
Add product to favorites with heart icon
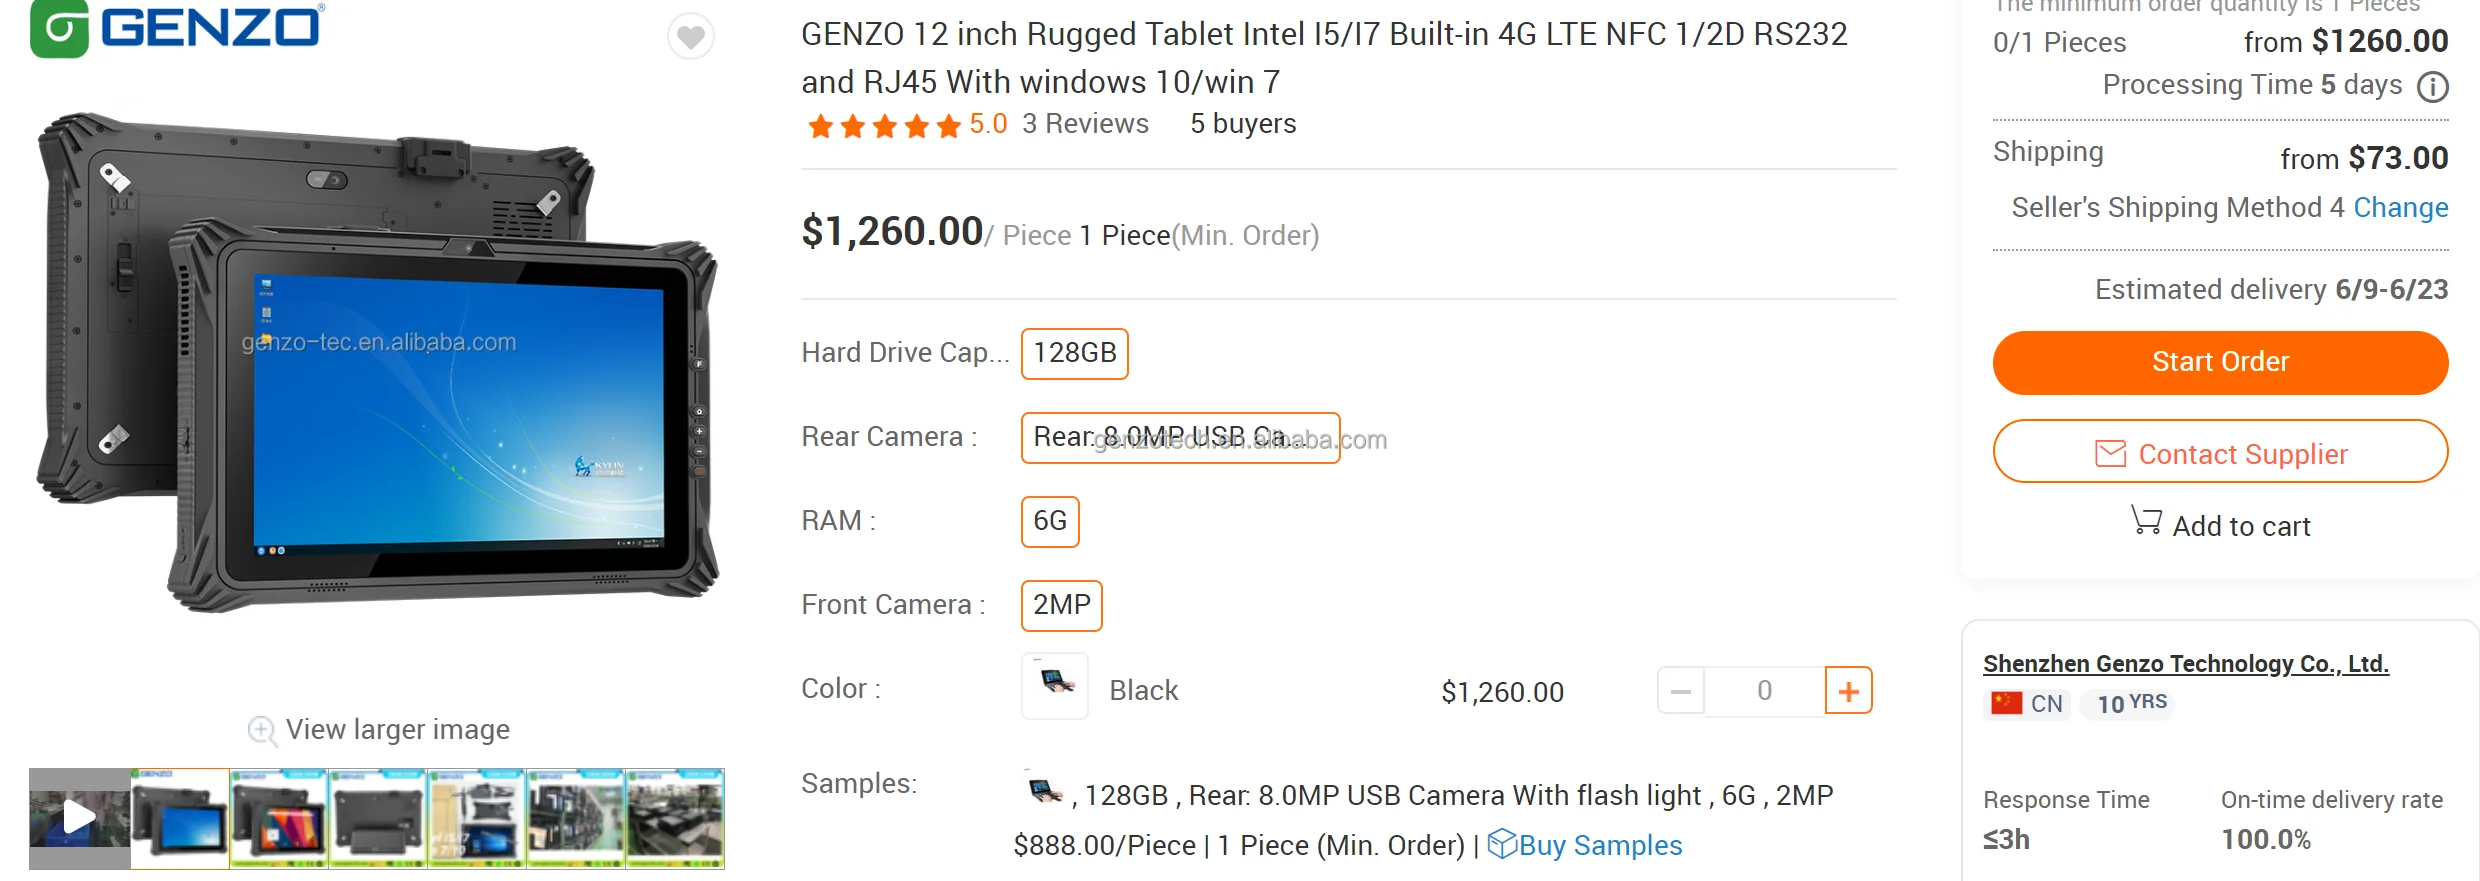tap(690, 37)
